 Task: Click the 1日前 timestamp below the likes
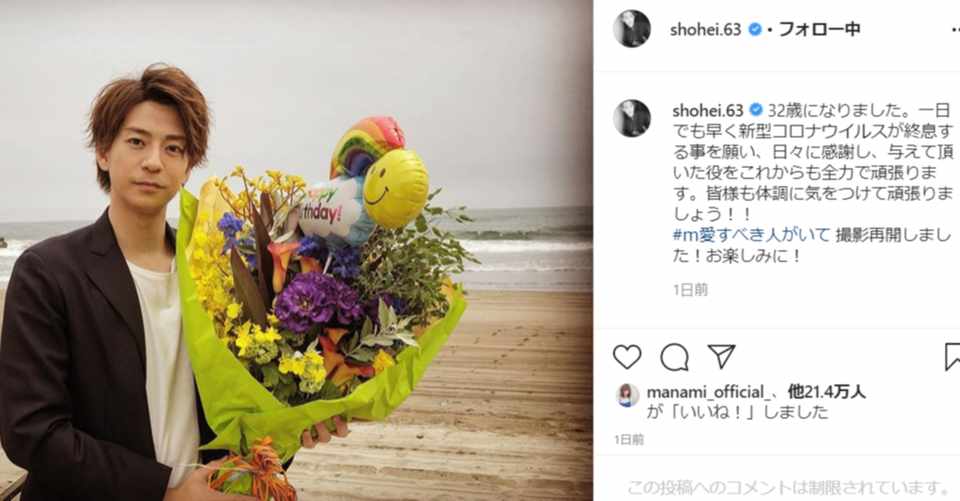[629, 439]
